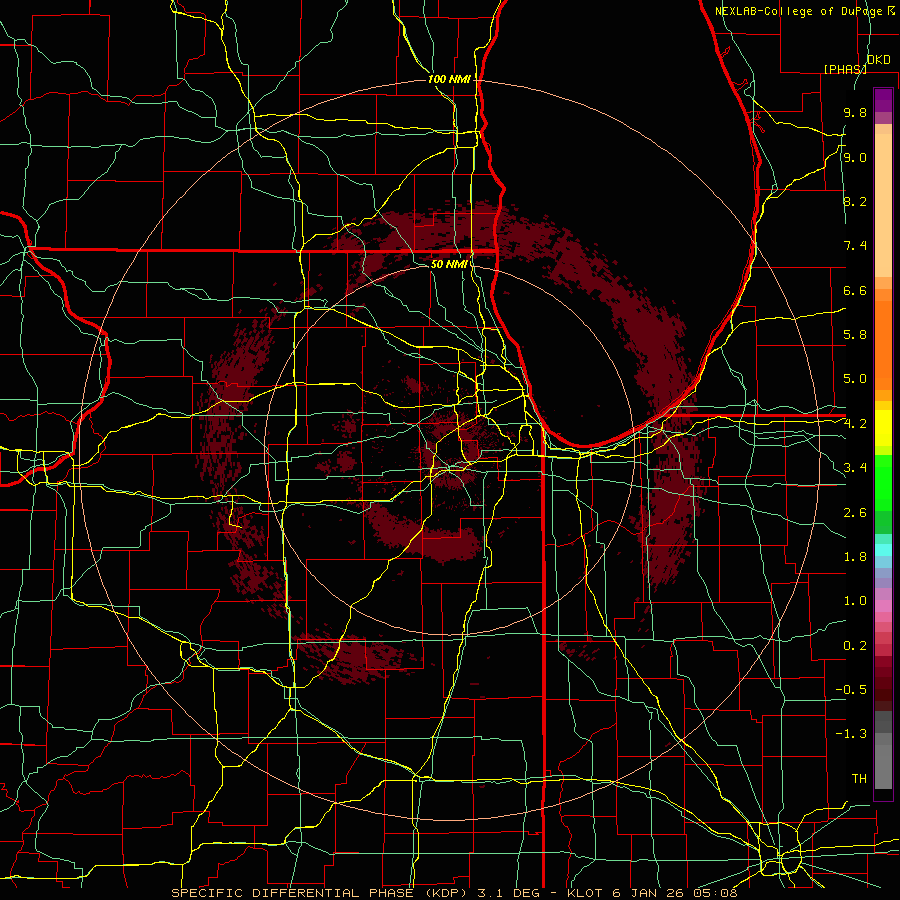Viewport: 900px width, 900px height.
Task: Click the 1.0 value on color scale
Action: pos(855,601)
